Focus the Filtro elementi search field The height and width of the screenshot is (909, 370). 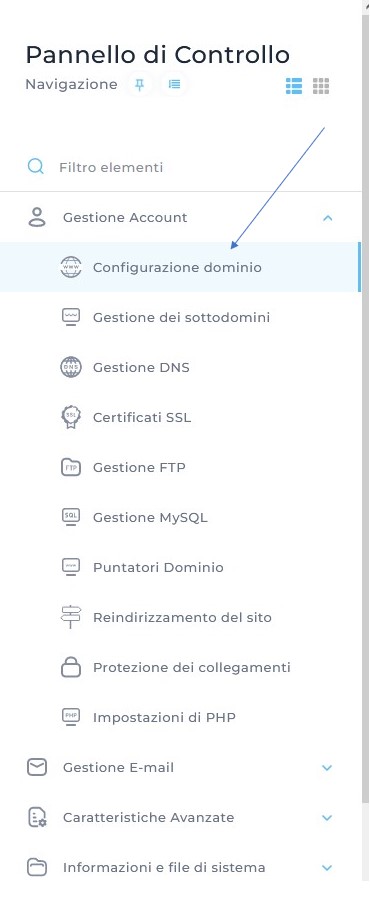pyautogui.click(x=180, y=168)
